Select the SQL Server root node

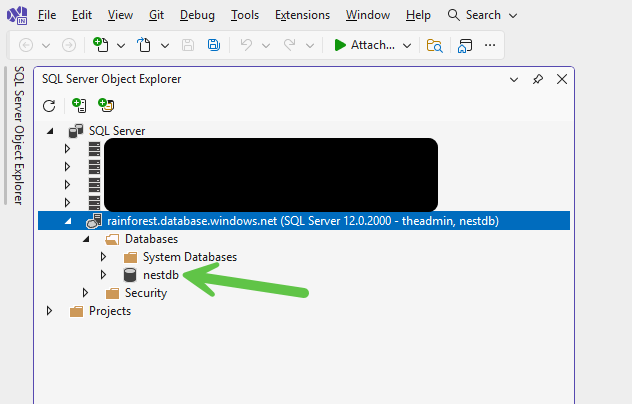click(x=117, y=131)
